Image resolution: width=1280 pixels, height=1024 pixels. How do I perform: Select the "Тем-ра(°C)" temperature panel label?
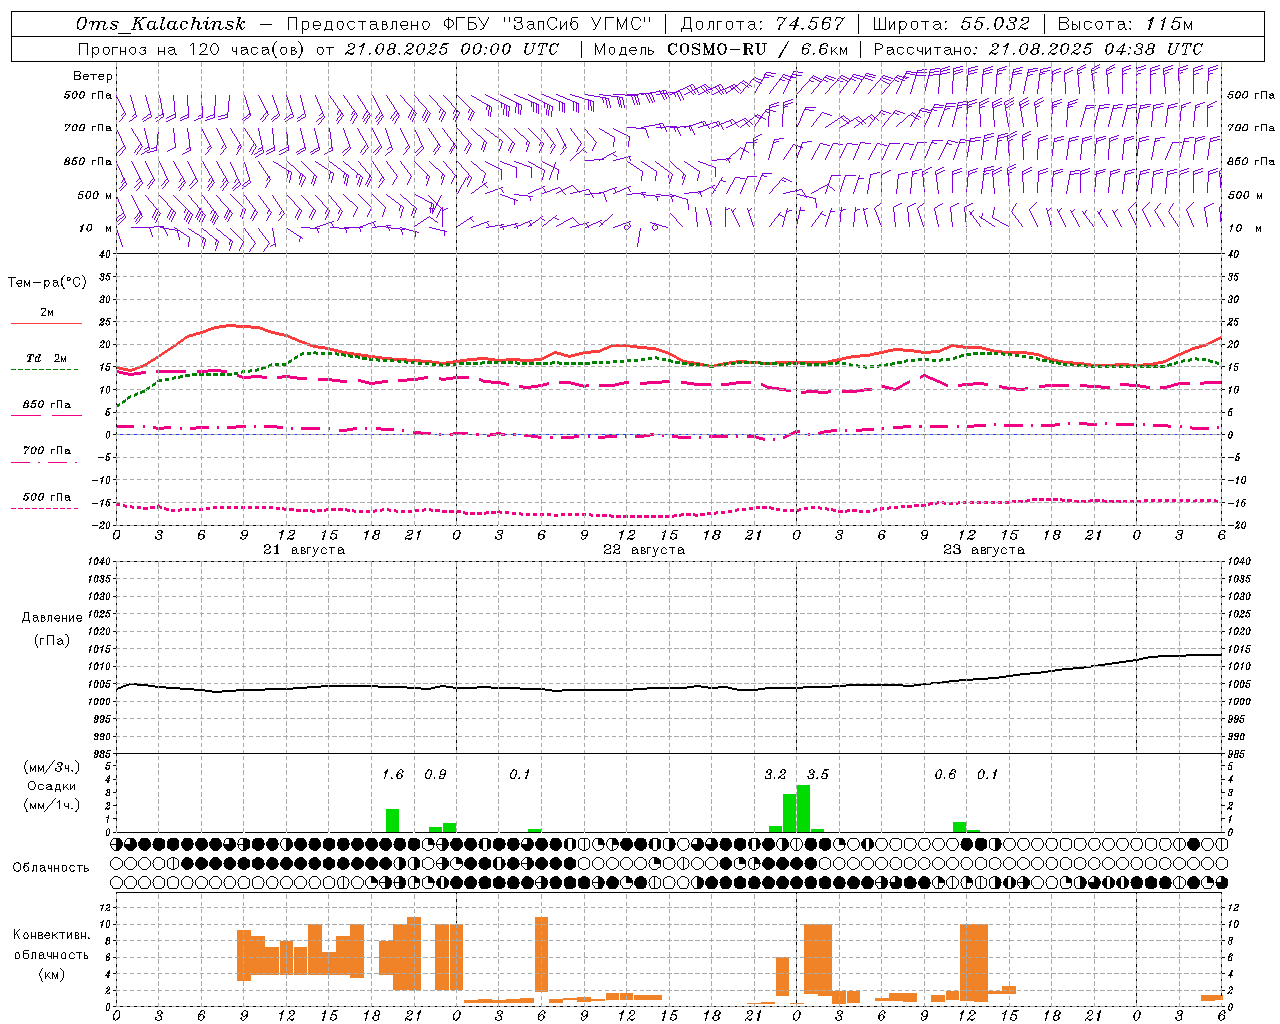click(47, 283)
